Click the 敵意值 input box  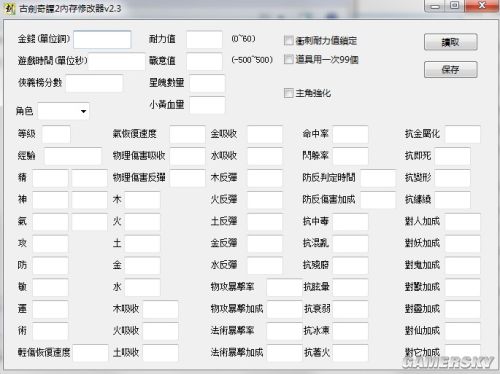(x=204, y=61)
